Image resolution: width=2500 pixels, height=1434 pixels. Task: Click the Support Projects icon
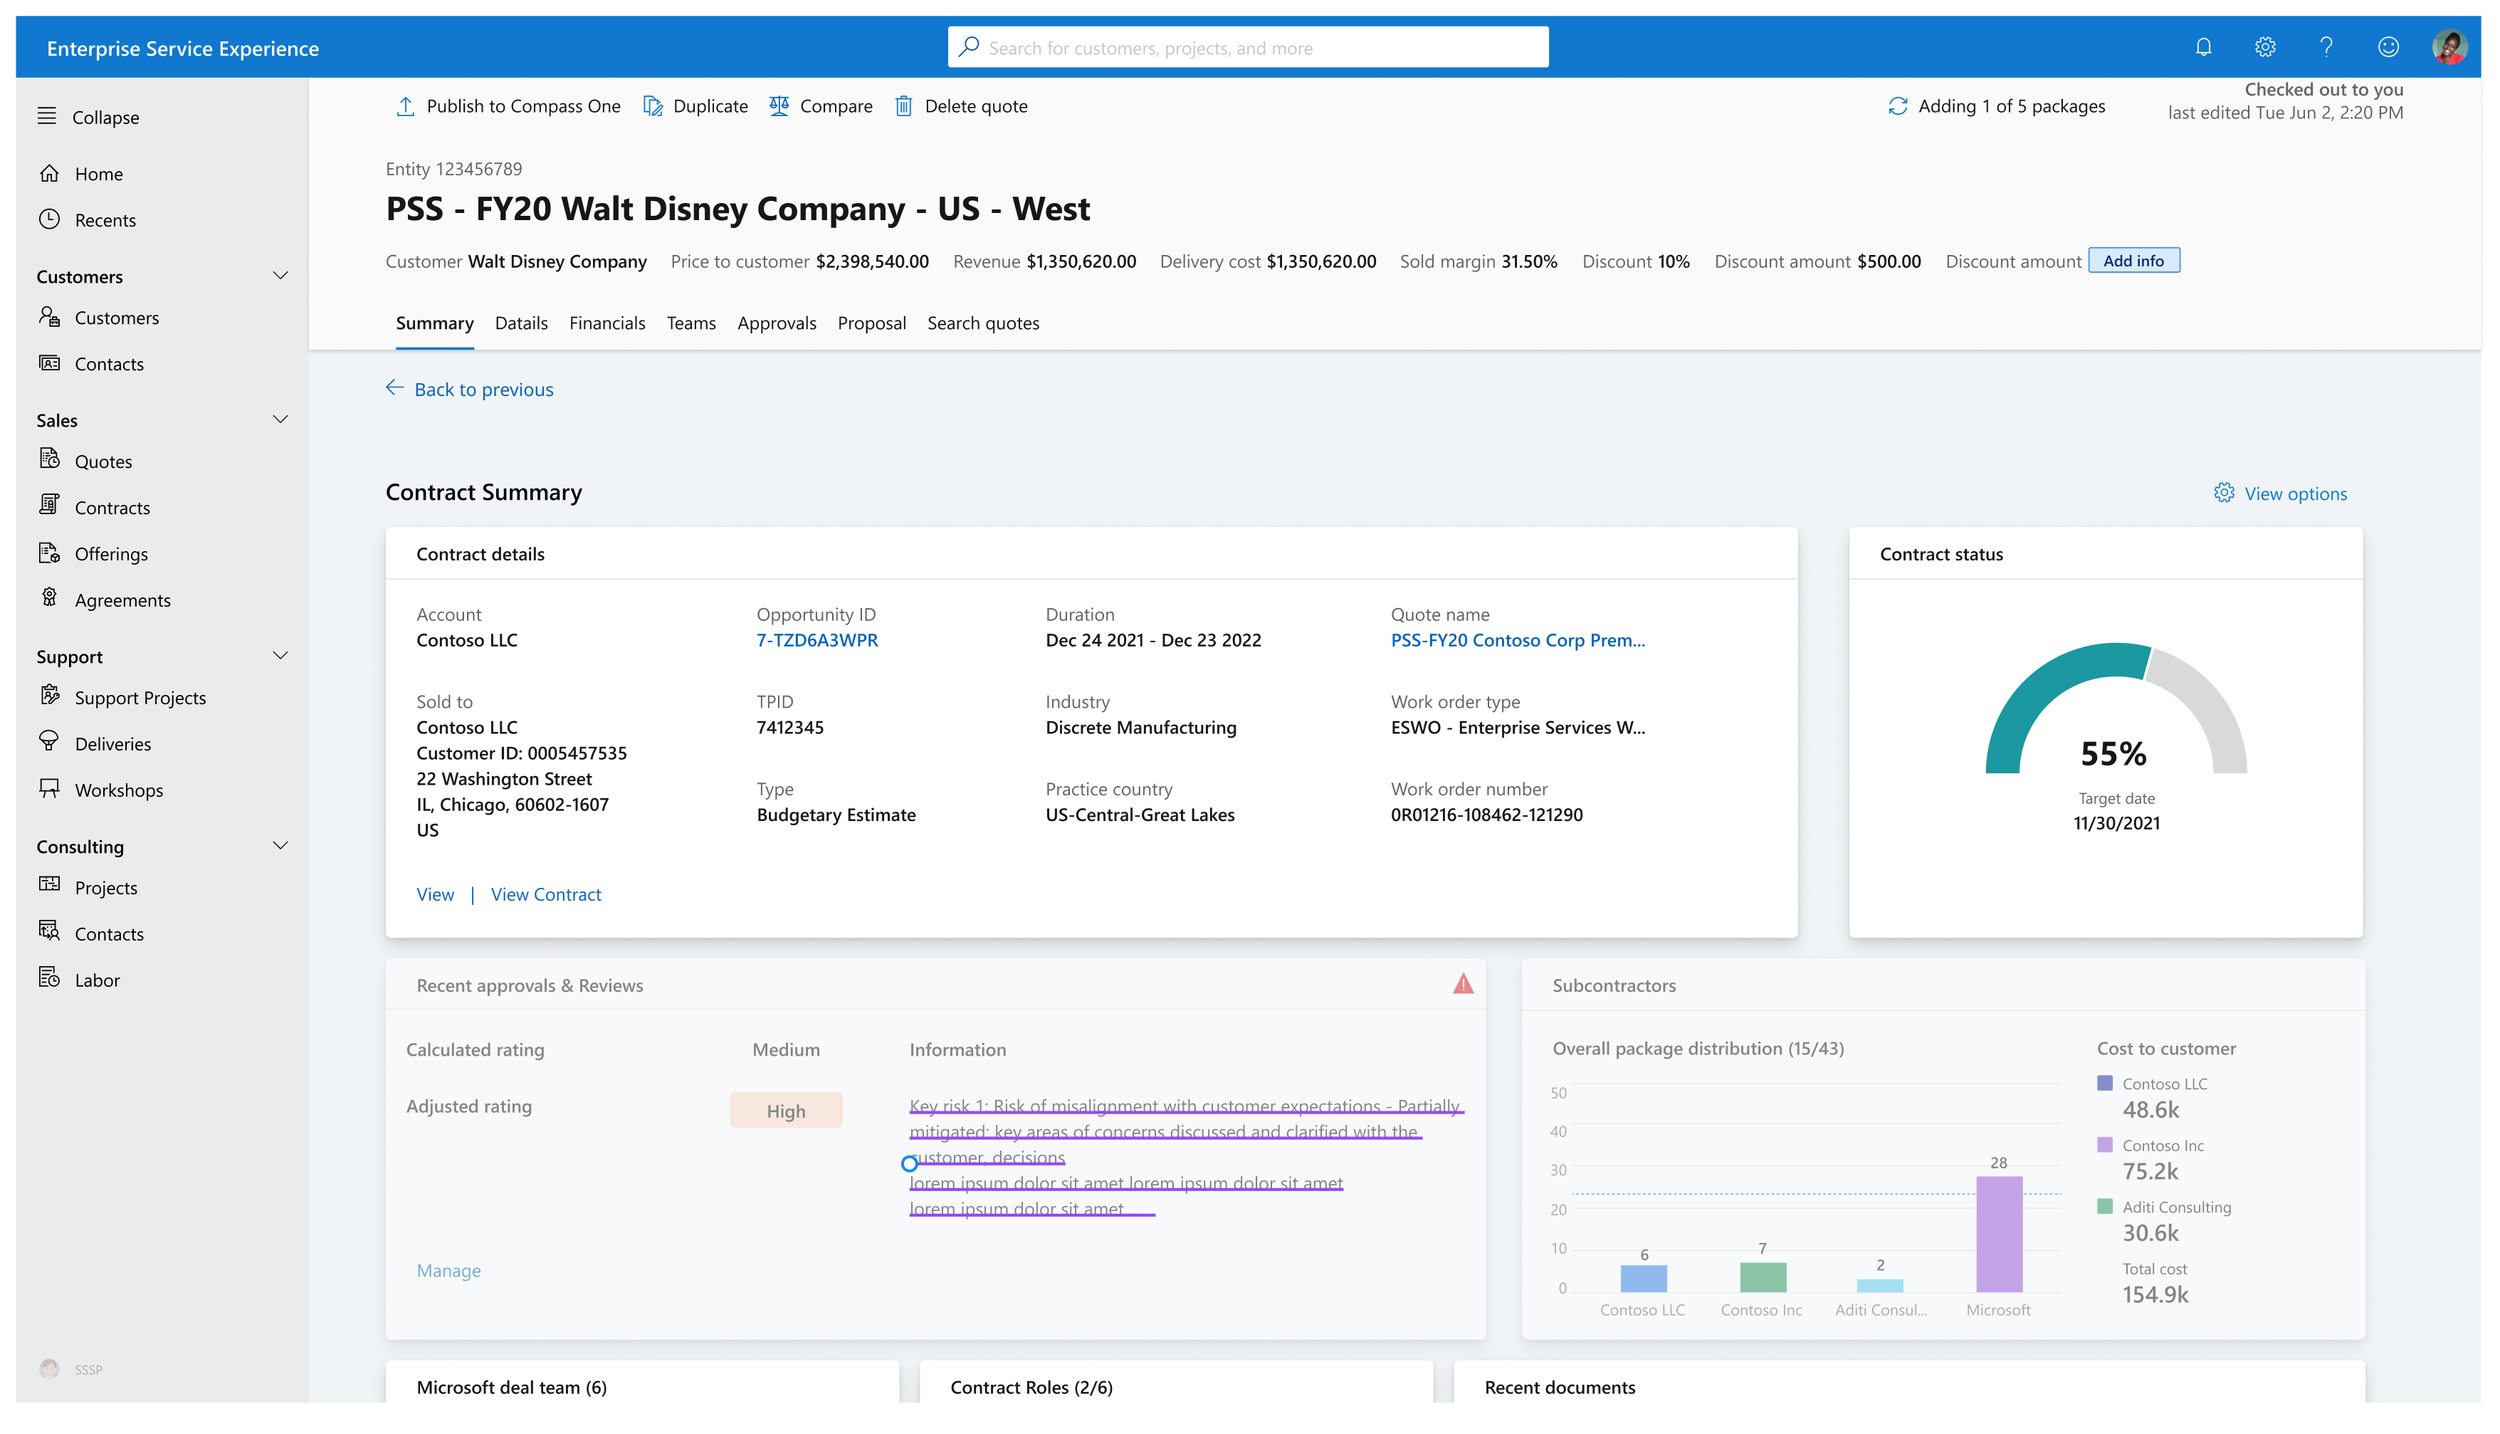[49, 696]
